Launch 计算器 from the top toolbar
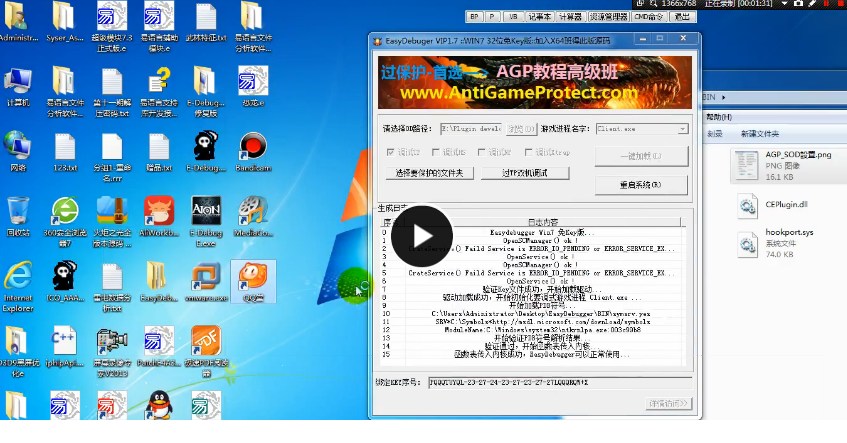Image resolution: width=847 pixels, height=443 pixels. point(570,17)
